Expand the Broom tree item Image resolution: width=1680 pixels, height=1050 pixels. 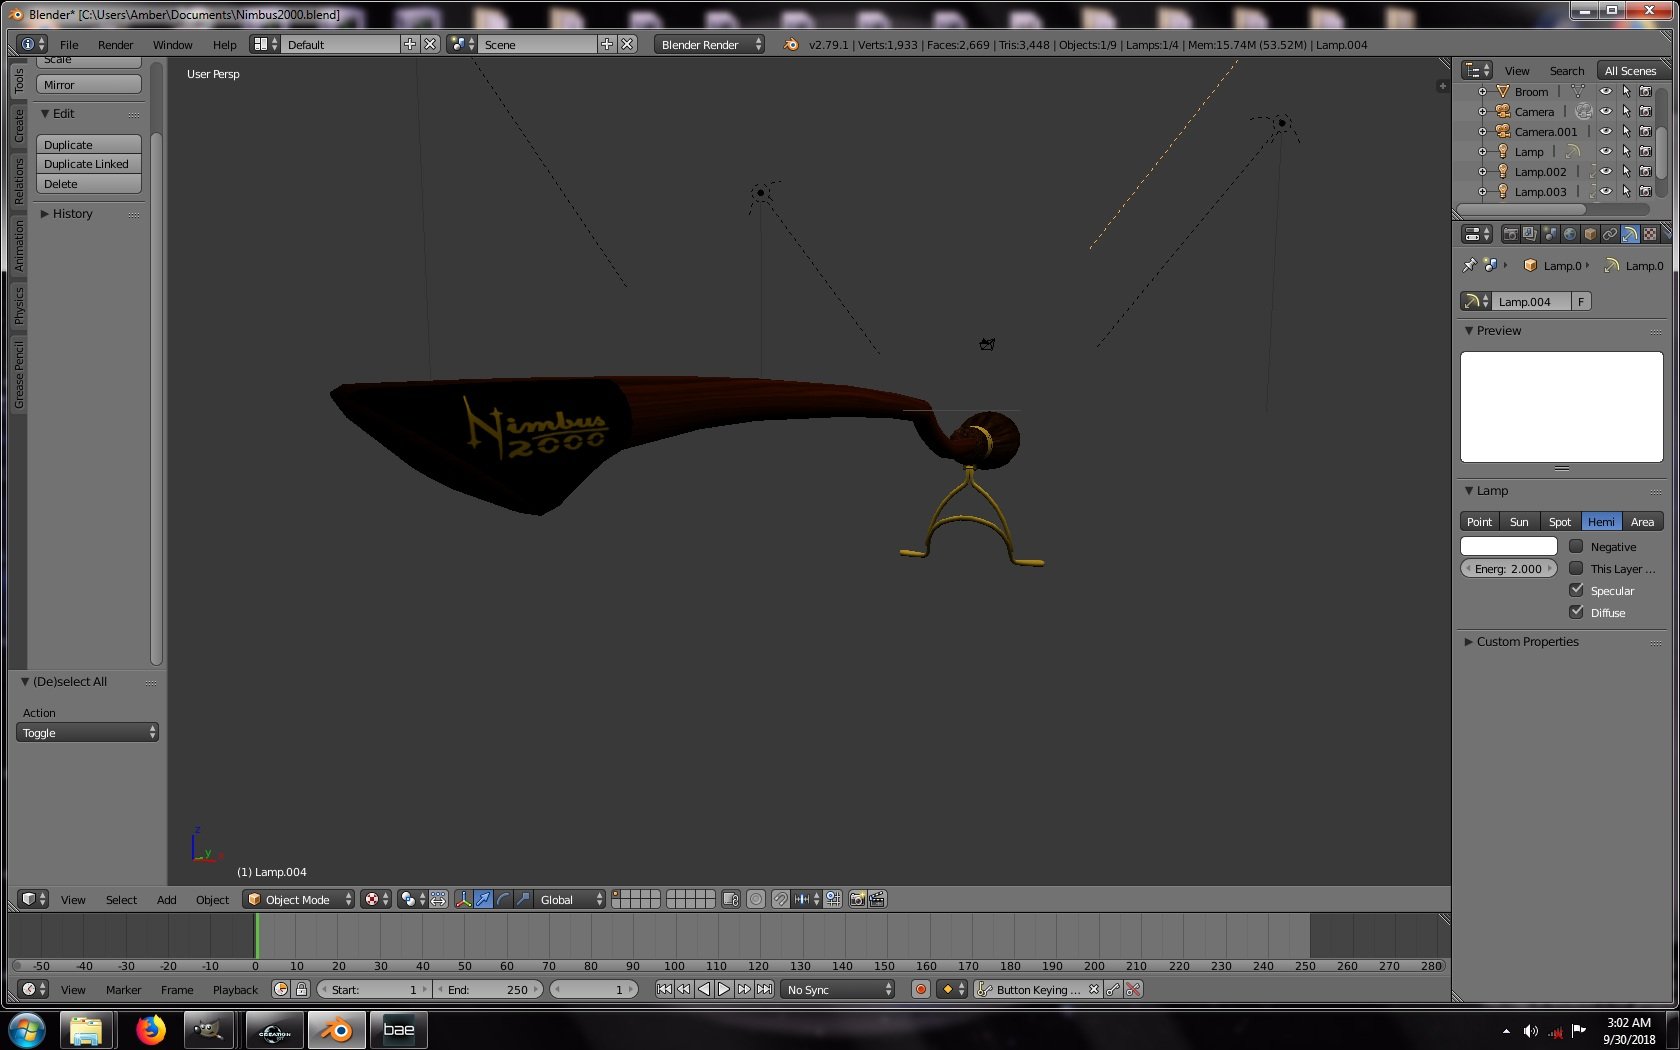[1482, 91]
